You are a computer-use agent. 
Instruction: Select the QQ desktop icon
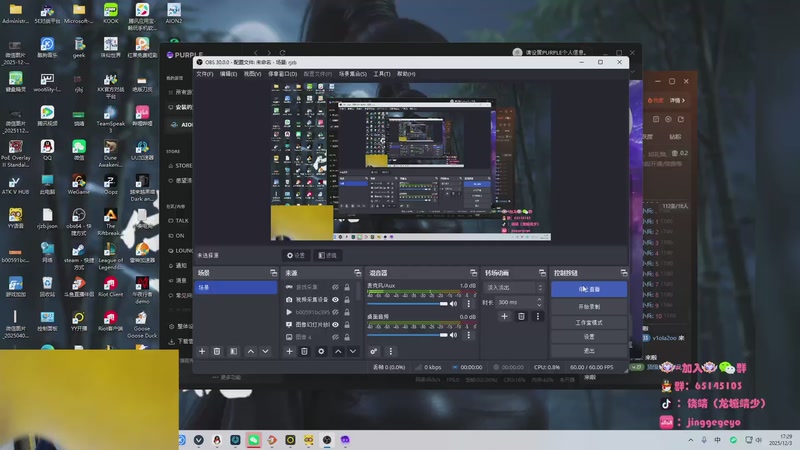[47, 151]
